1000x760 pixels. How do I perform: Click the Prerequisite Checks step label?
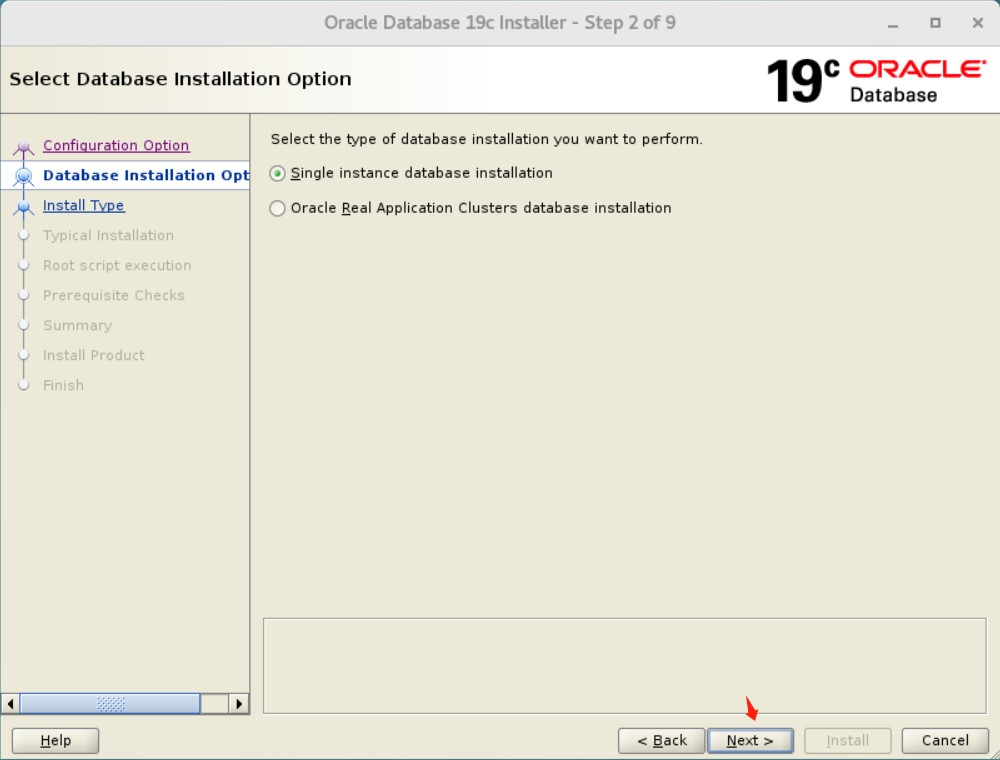coord(114,295)
